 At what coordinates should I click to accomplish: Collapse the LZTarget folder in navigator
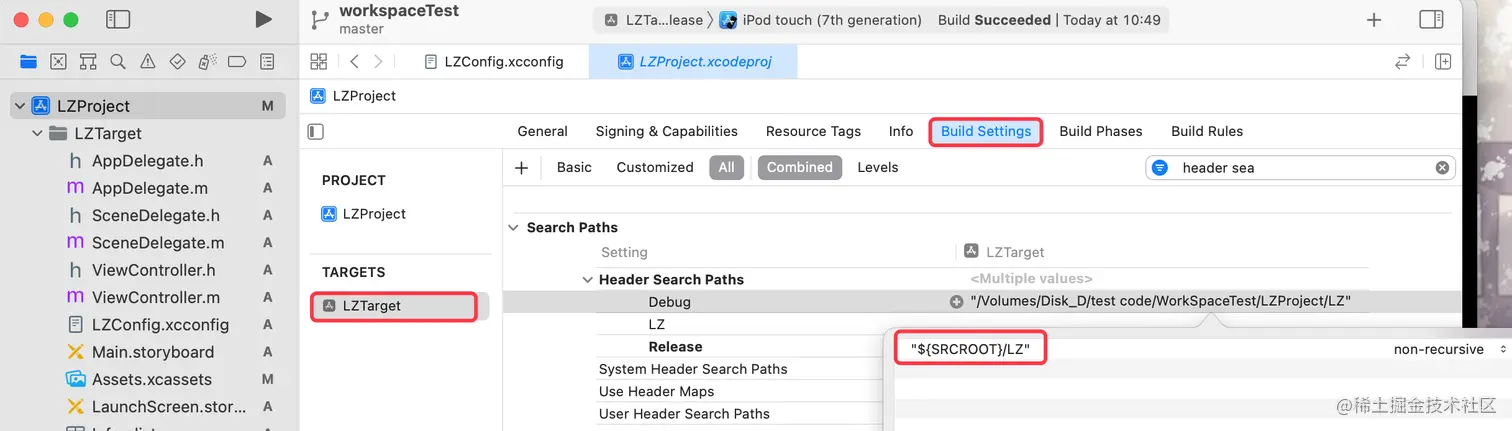pos(38,133)
